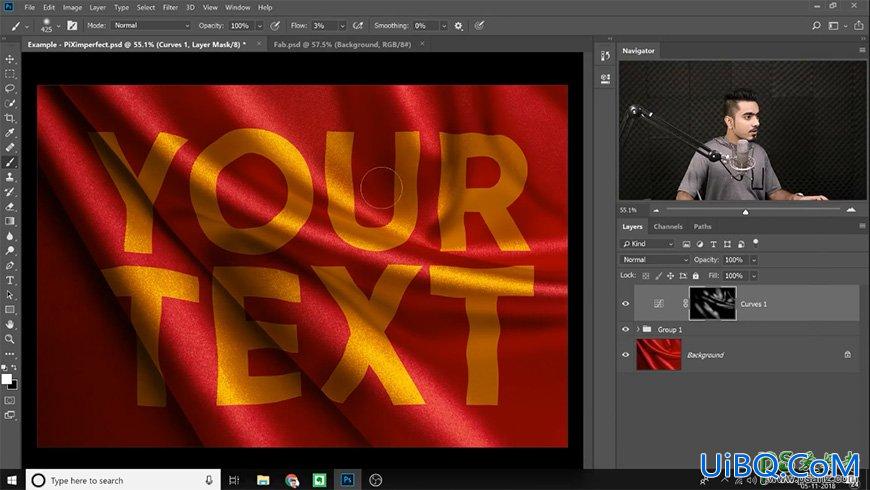Click Windows taskbar search box
870x490 pixels.
123,480
